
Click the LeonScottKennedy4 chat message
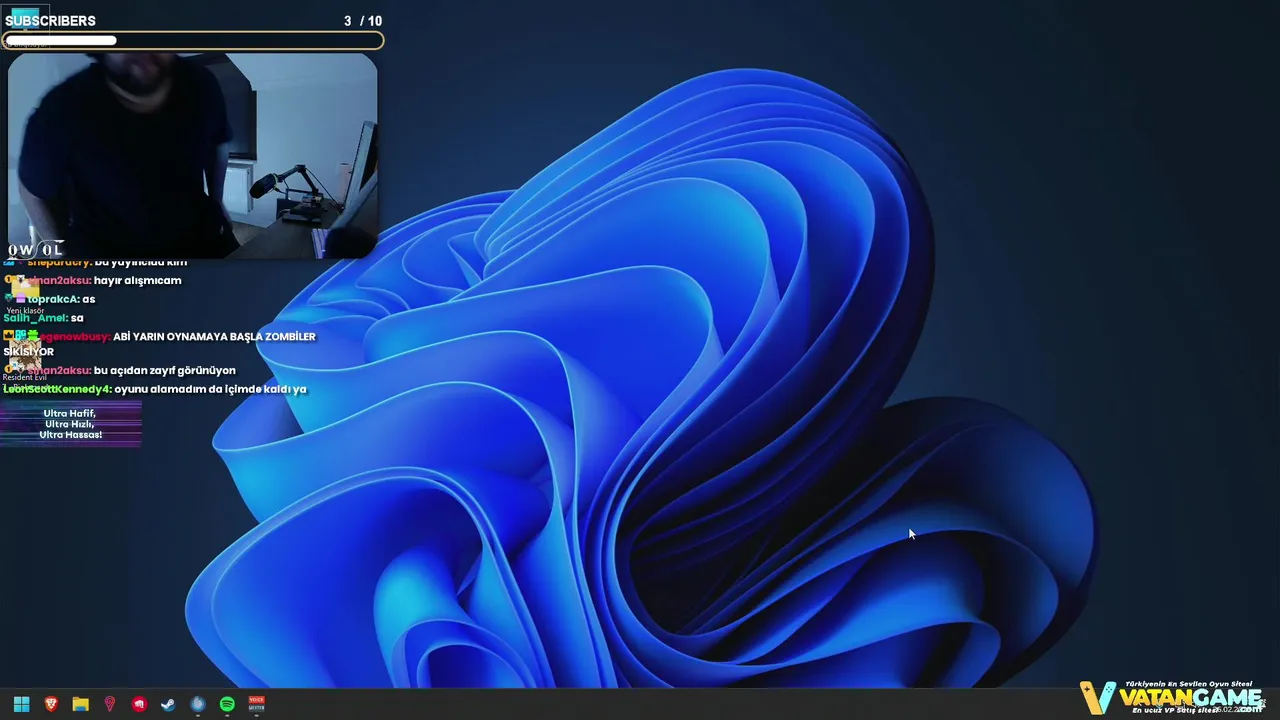coord(155,389)
